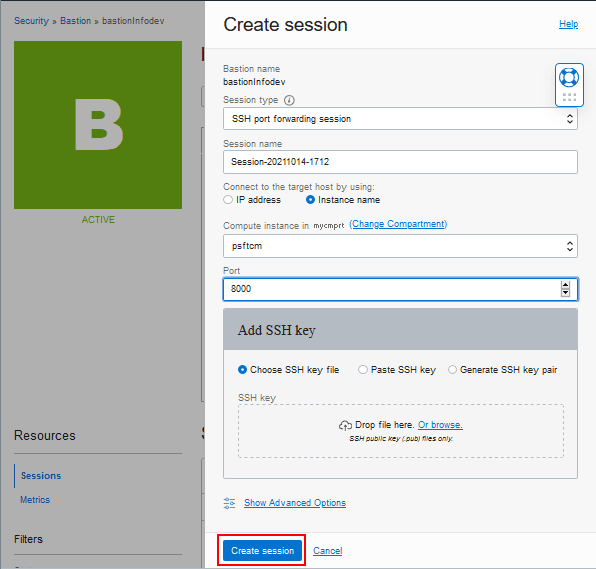Open Sessions under Resources
The image size is (596, 569).
(41, 475)
